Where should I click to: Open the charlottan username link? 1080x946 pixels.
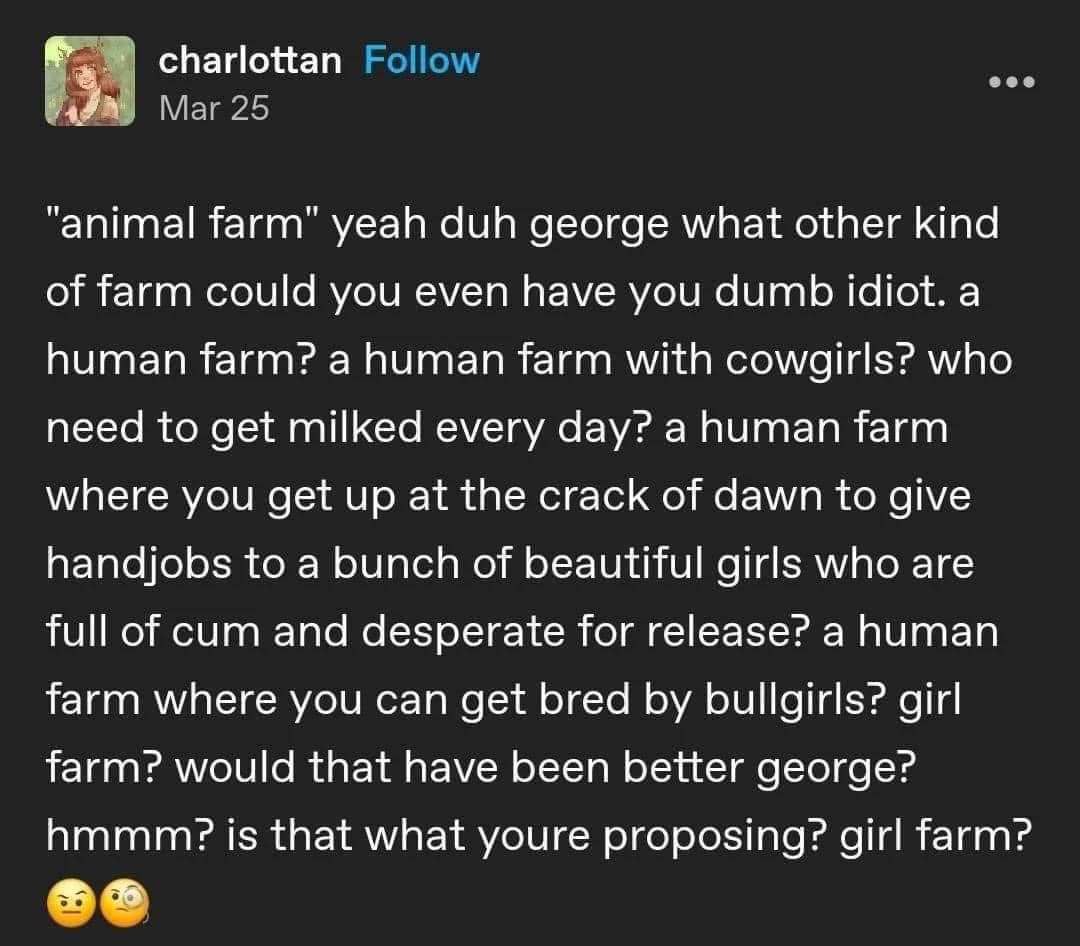(250, 61)
